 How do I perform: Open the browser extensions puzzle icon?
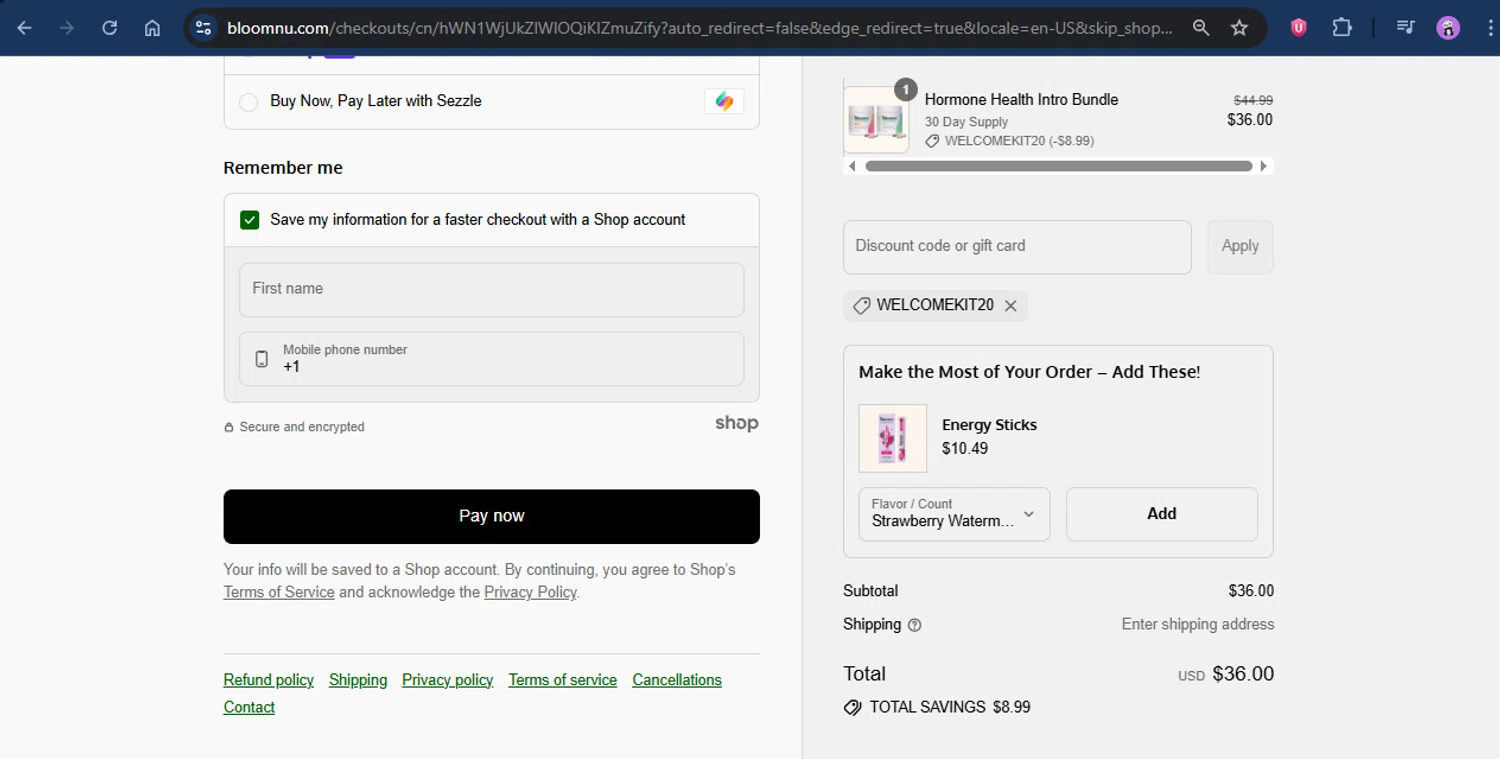1342,28
